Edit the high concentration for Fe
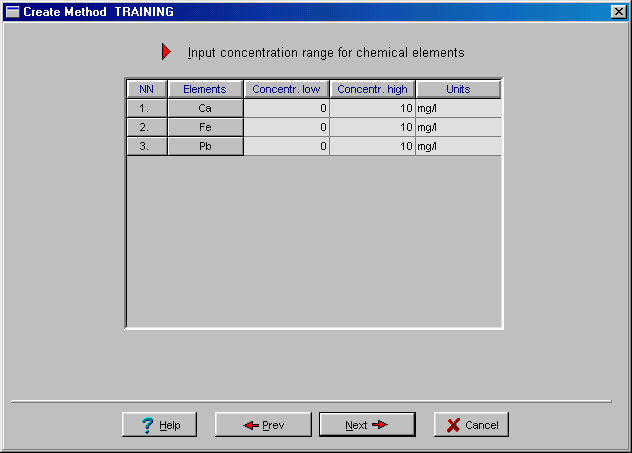Viewport: 632px width, 453px height. coord(372,127)
